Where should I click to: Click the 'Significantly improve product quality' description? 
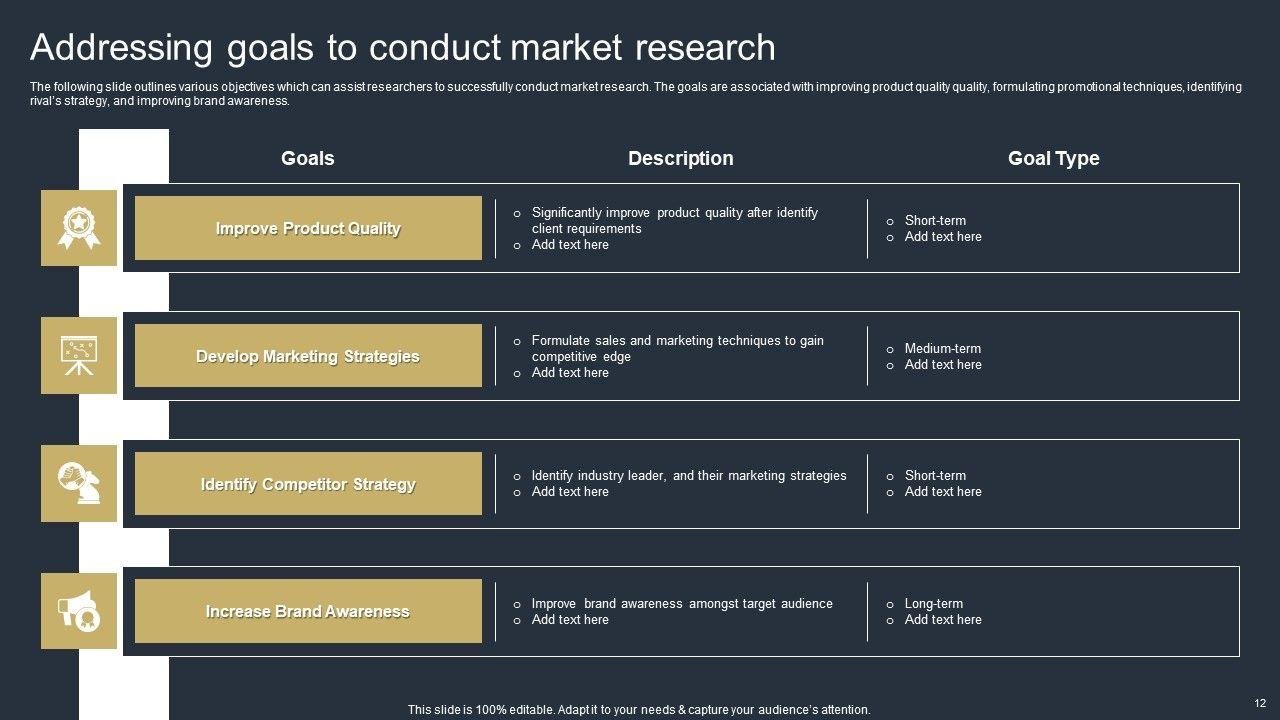pyautogui.click(x=674, y=220)
